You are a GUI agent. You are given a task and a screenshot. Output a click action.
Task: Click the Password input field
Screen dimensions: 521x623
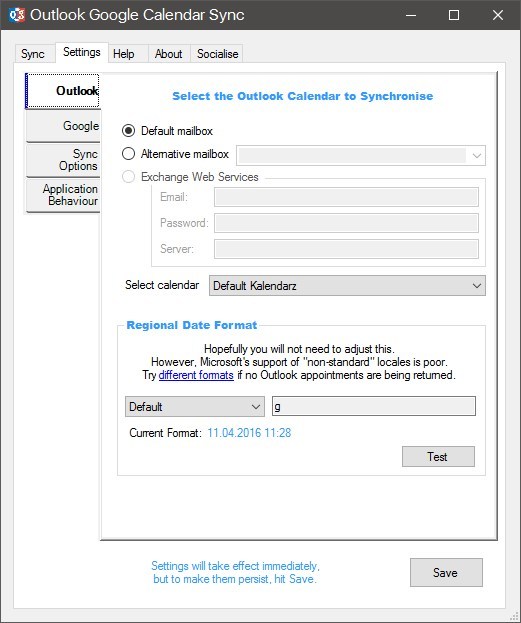point(346,223)
